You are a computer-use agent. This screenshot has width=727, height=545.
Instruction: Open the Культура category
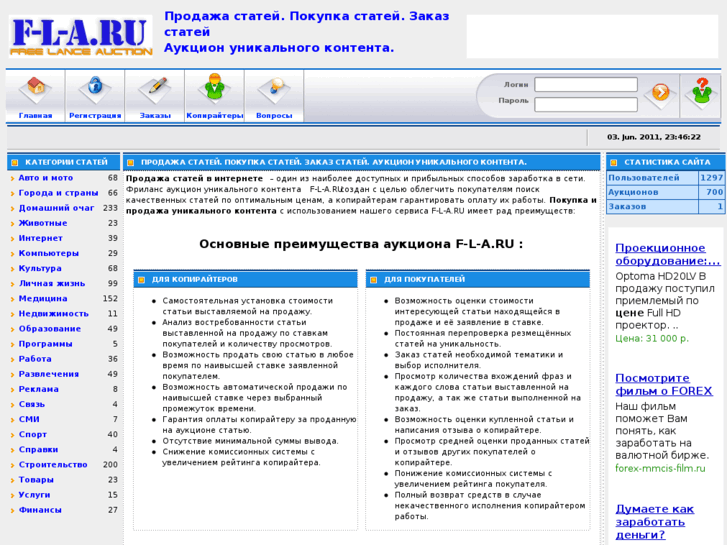[40, 269]
